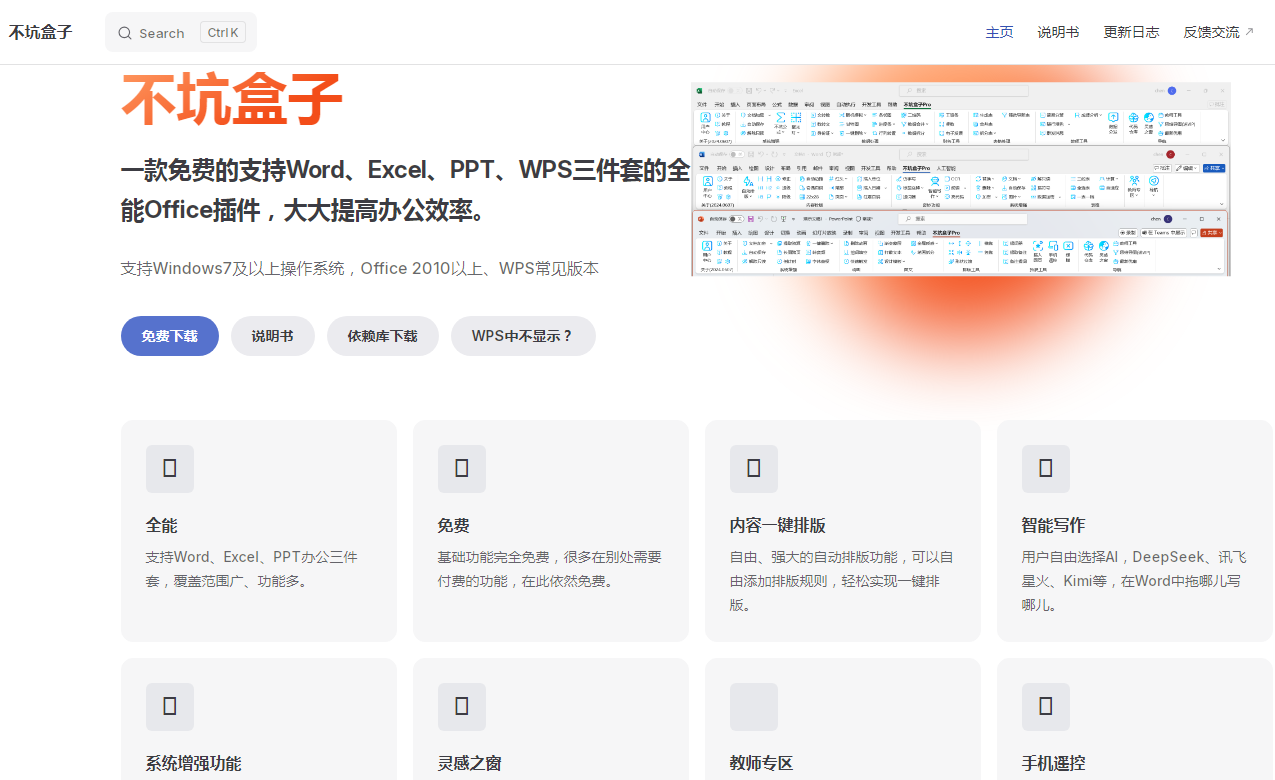This screenshot has width=1275, height=780.
Task: Click the 灵感之窗 card icon
Action: pos(462,707)
